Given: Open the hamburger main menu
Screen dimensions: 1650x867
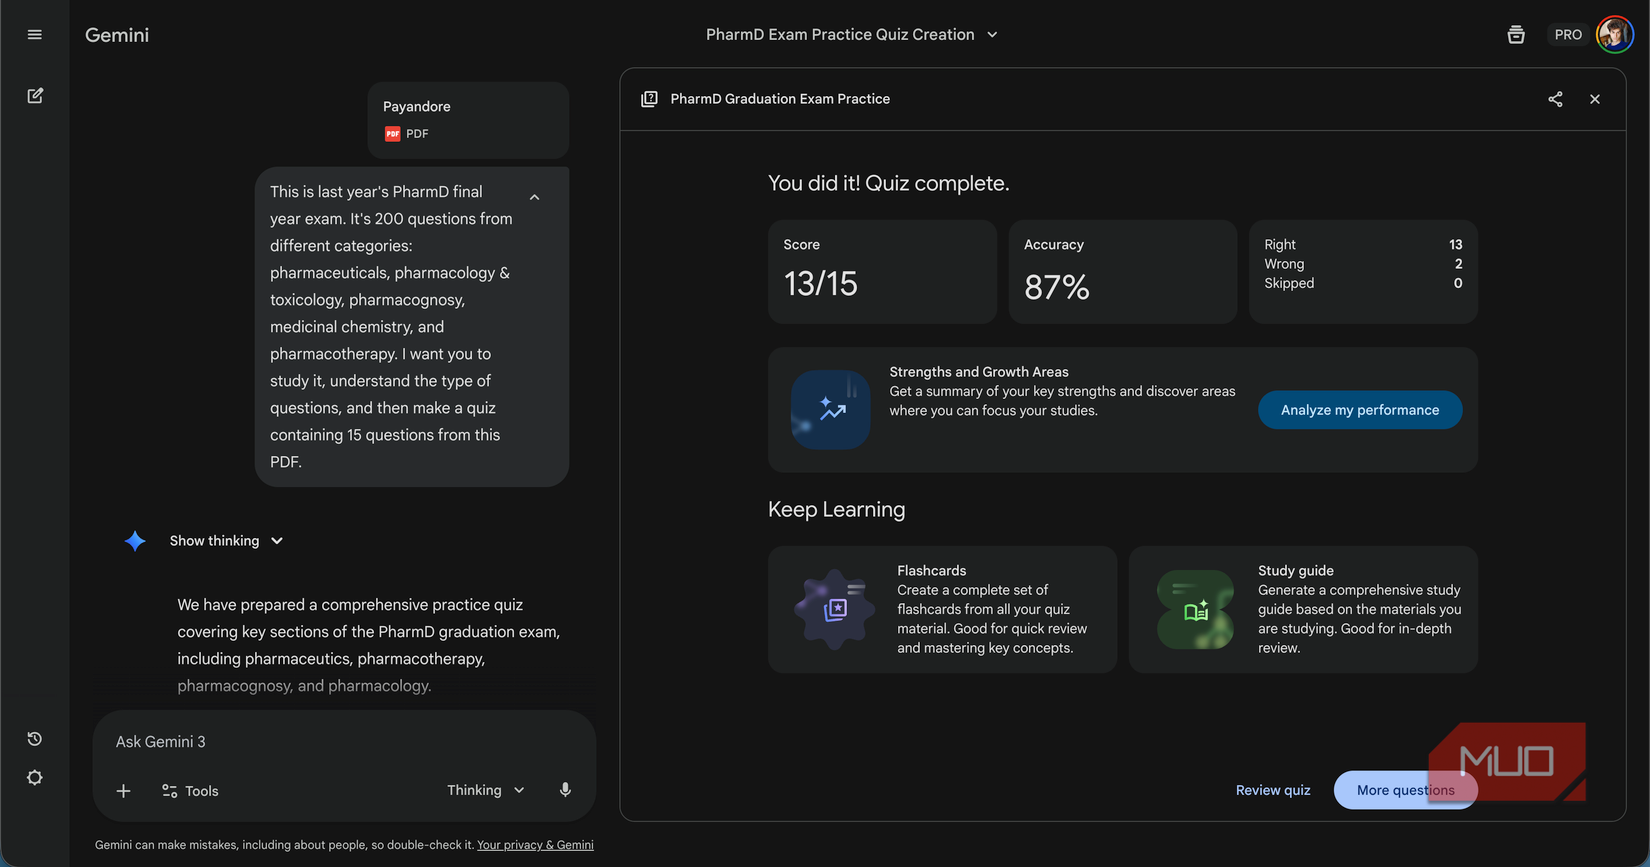Looking at the screenshot, I should [x=35, y=35].
